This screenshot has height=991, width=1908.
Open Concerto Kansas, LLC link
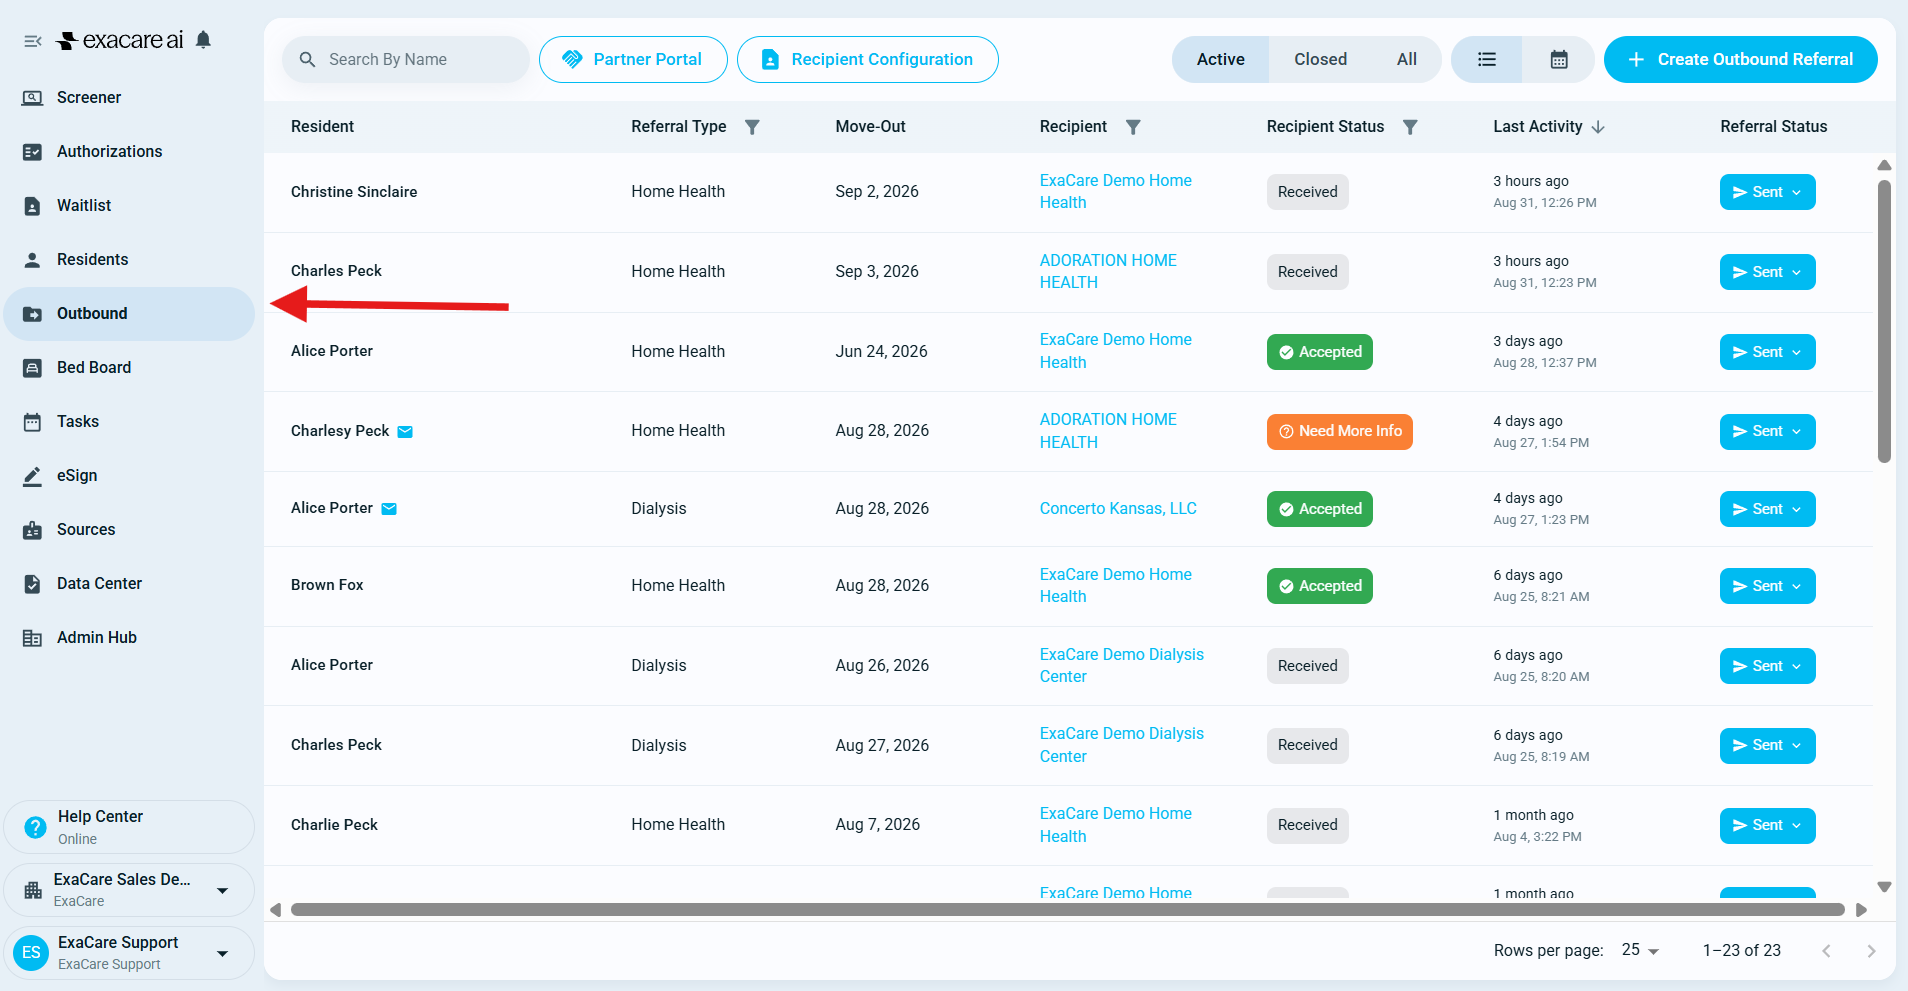(x=1118, y=509)
